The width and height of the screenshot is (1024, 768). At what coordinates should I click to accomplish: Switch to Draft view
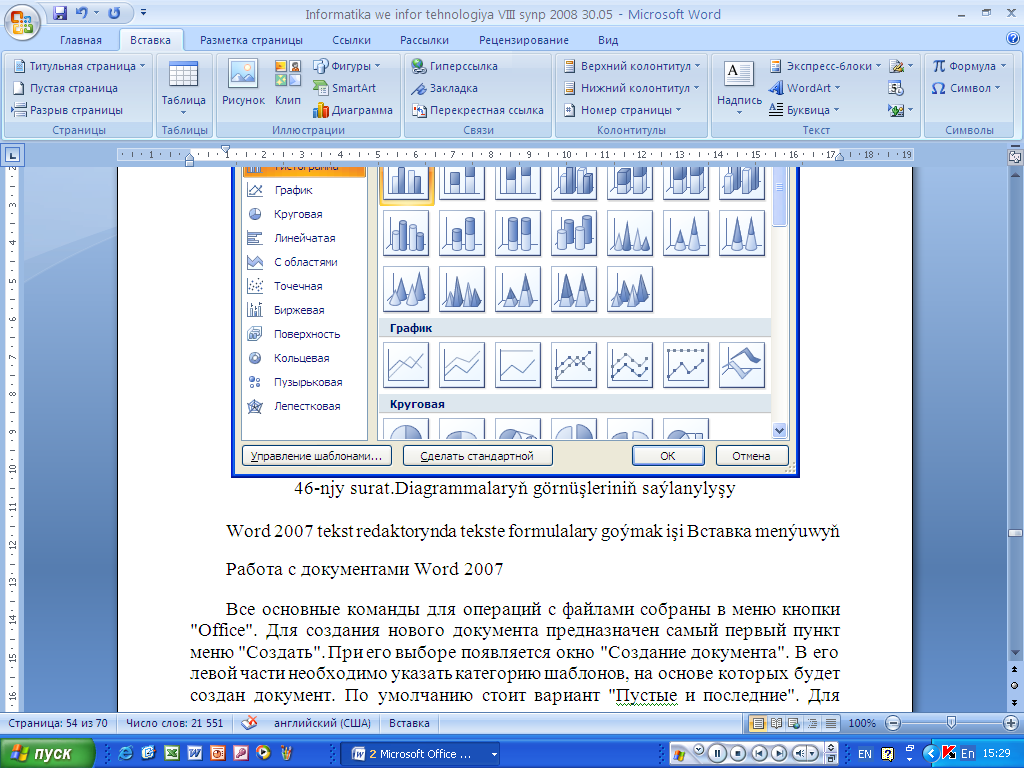click(x=830, y=723)
